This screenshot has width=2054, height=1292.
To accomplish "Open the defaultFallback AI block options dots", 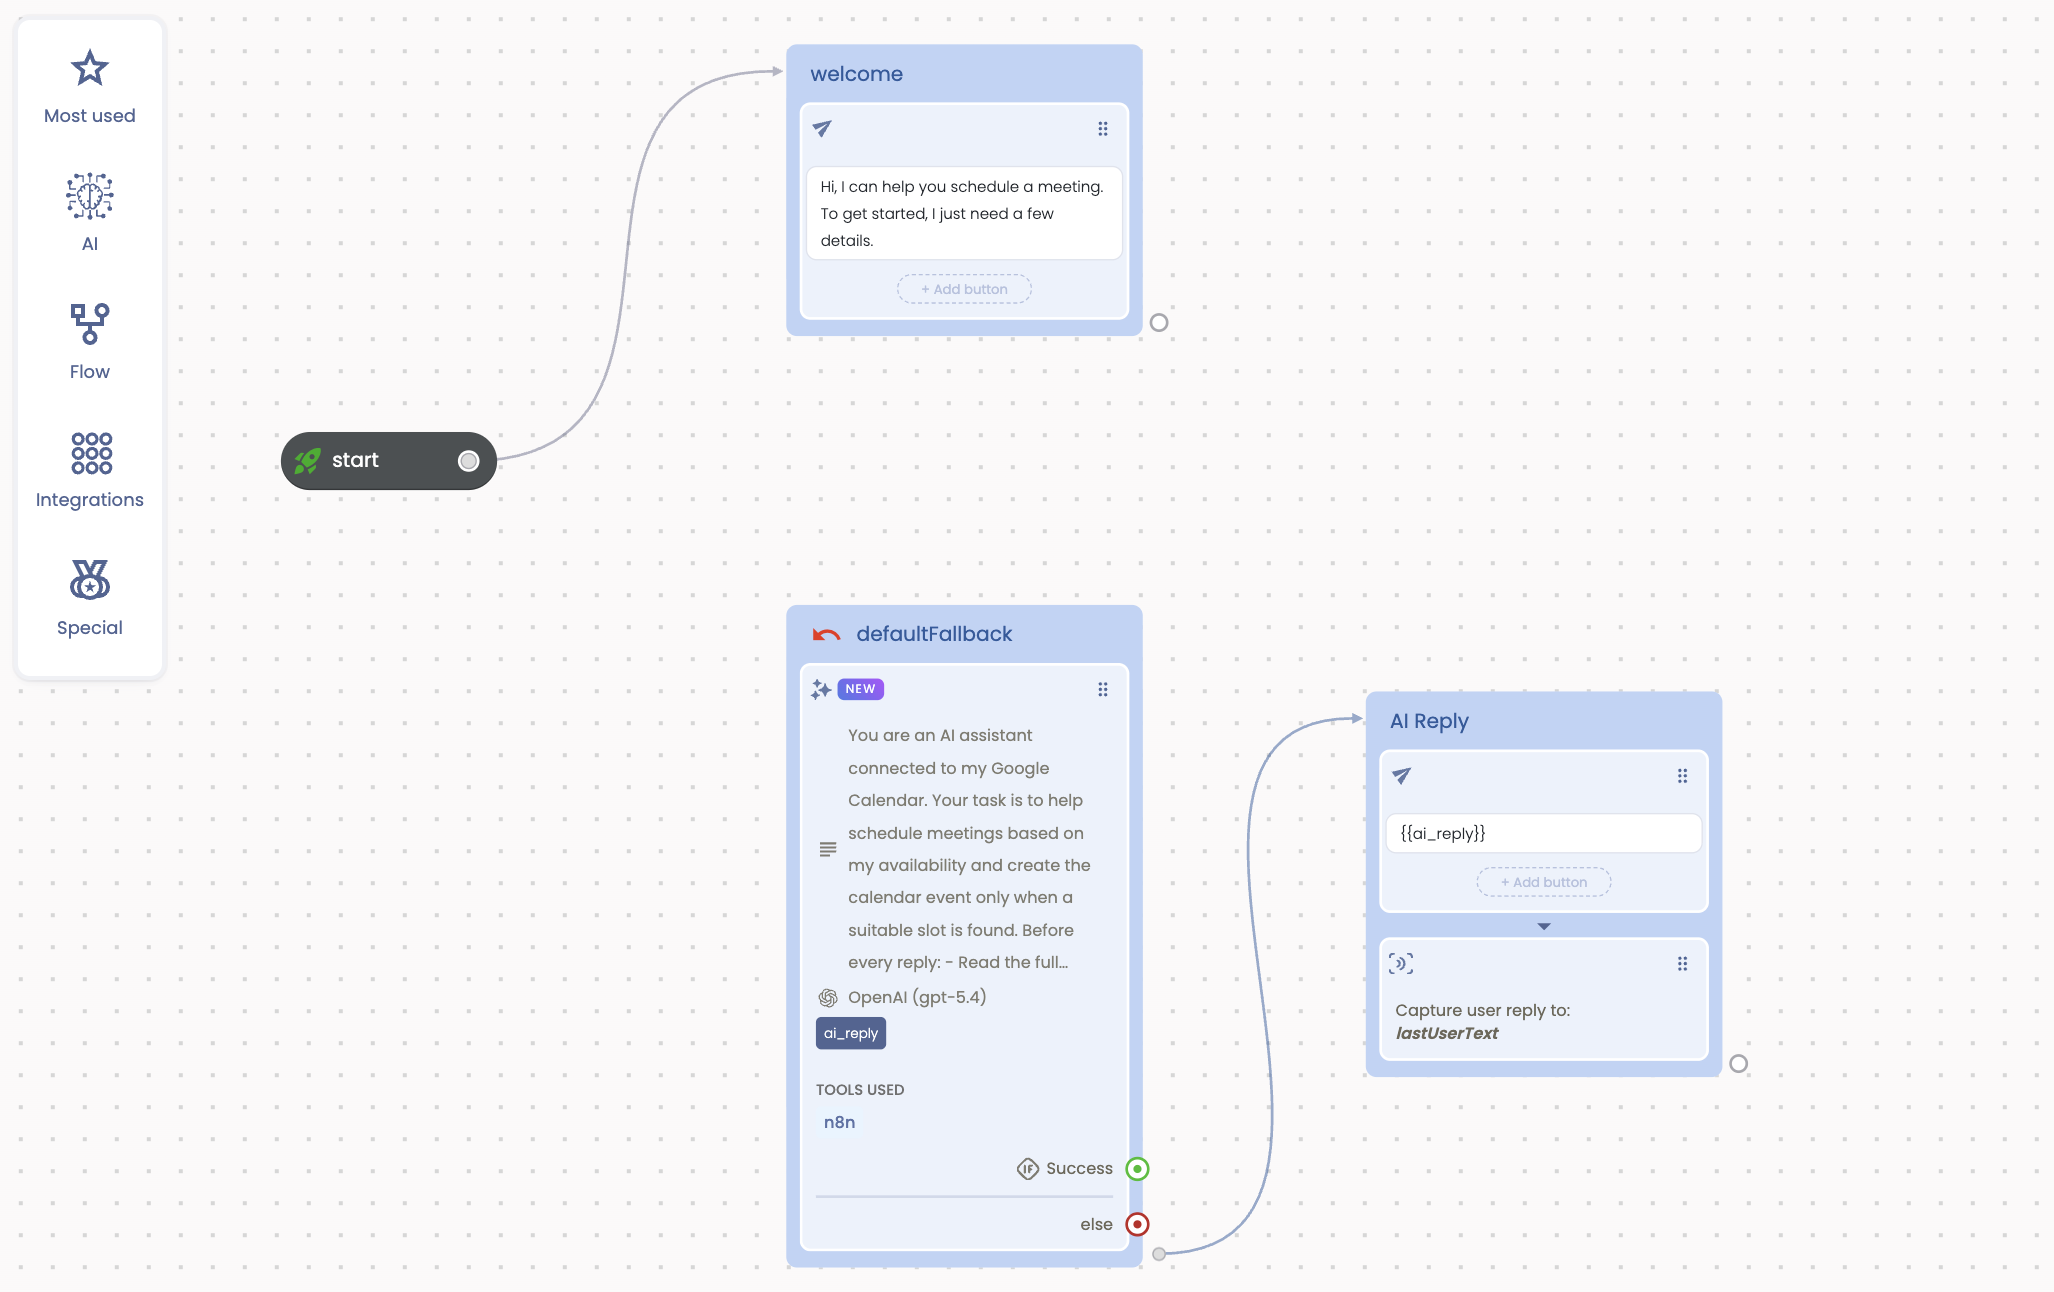I will (x=1102, y=689).
